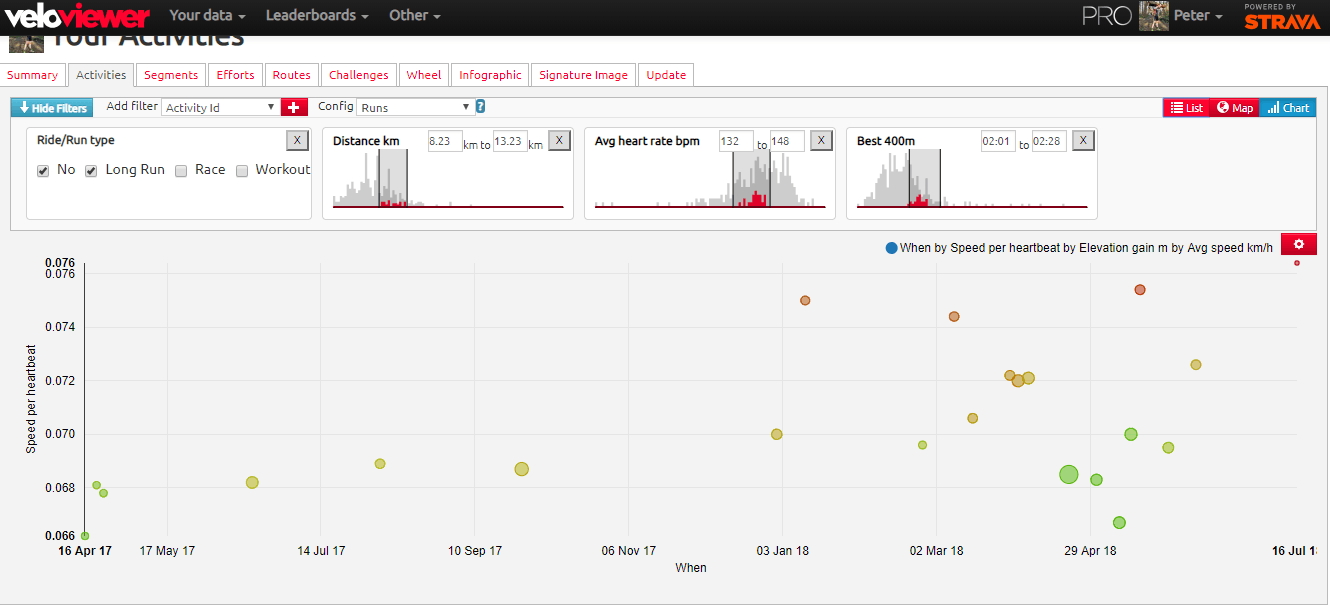Open the Your data menu
The image size is (1330, 607).
click(x=208, y=16)
